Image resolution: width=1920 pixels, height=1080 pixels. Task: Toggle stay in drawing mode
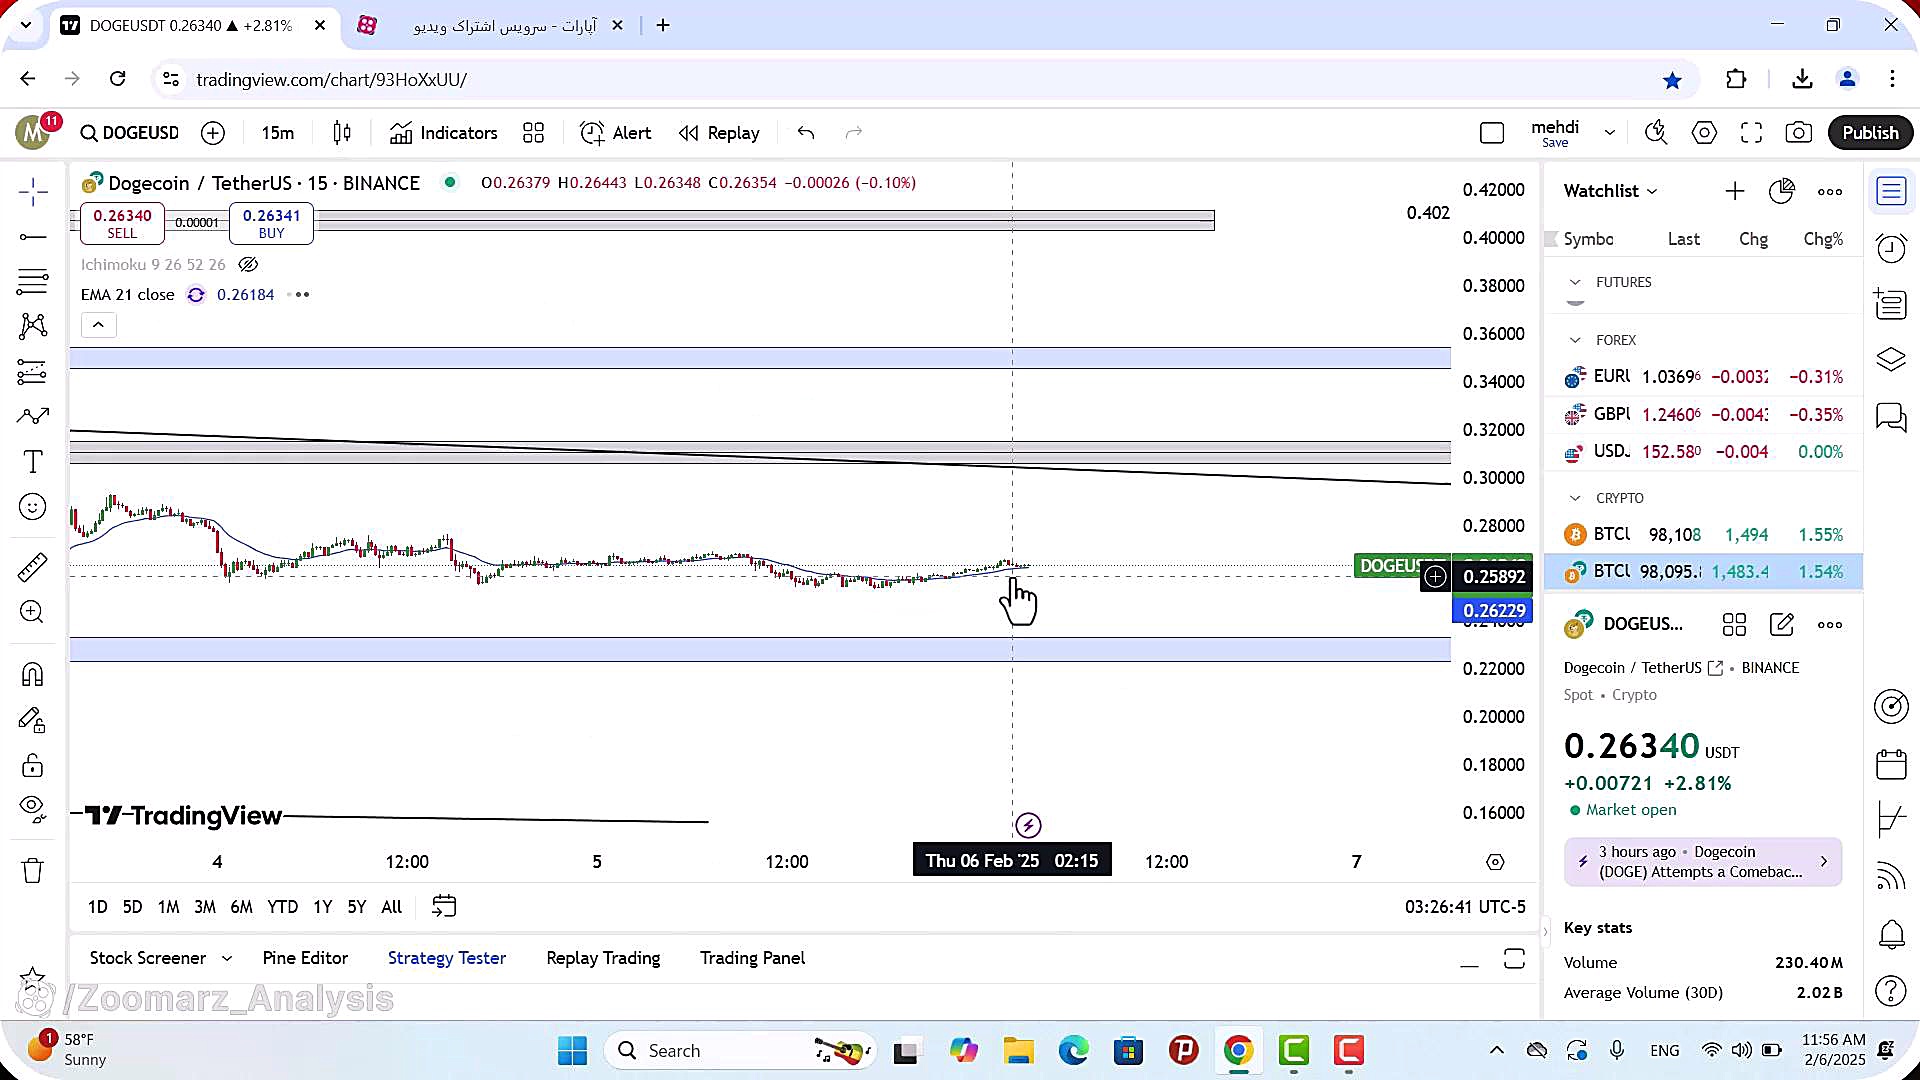[x=32, y=720]
